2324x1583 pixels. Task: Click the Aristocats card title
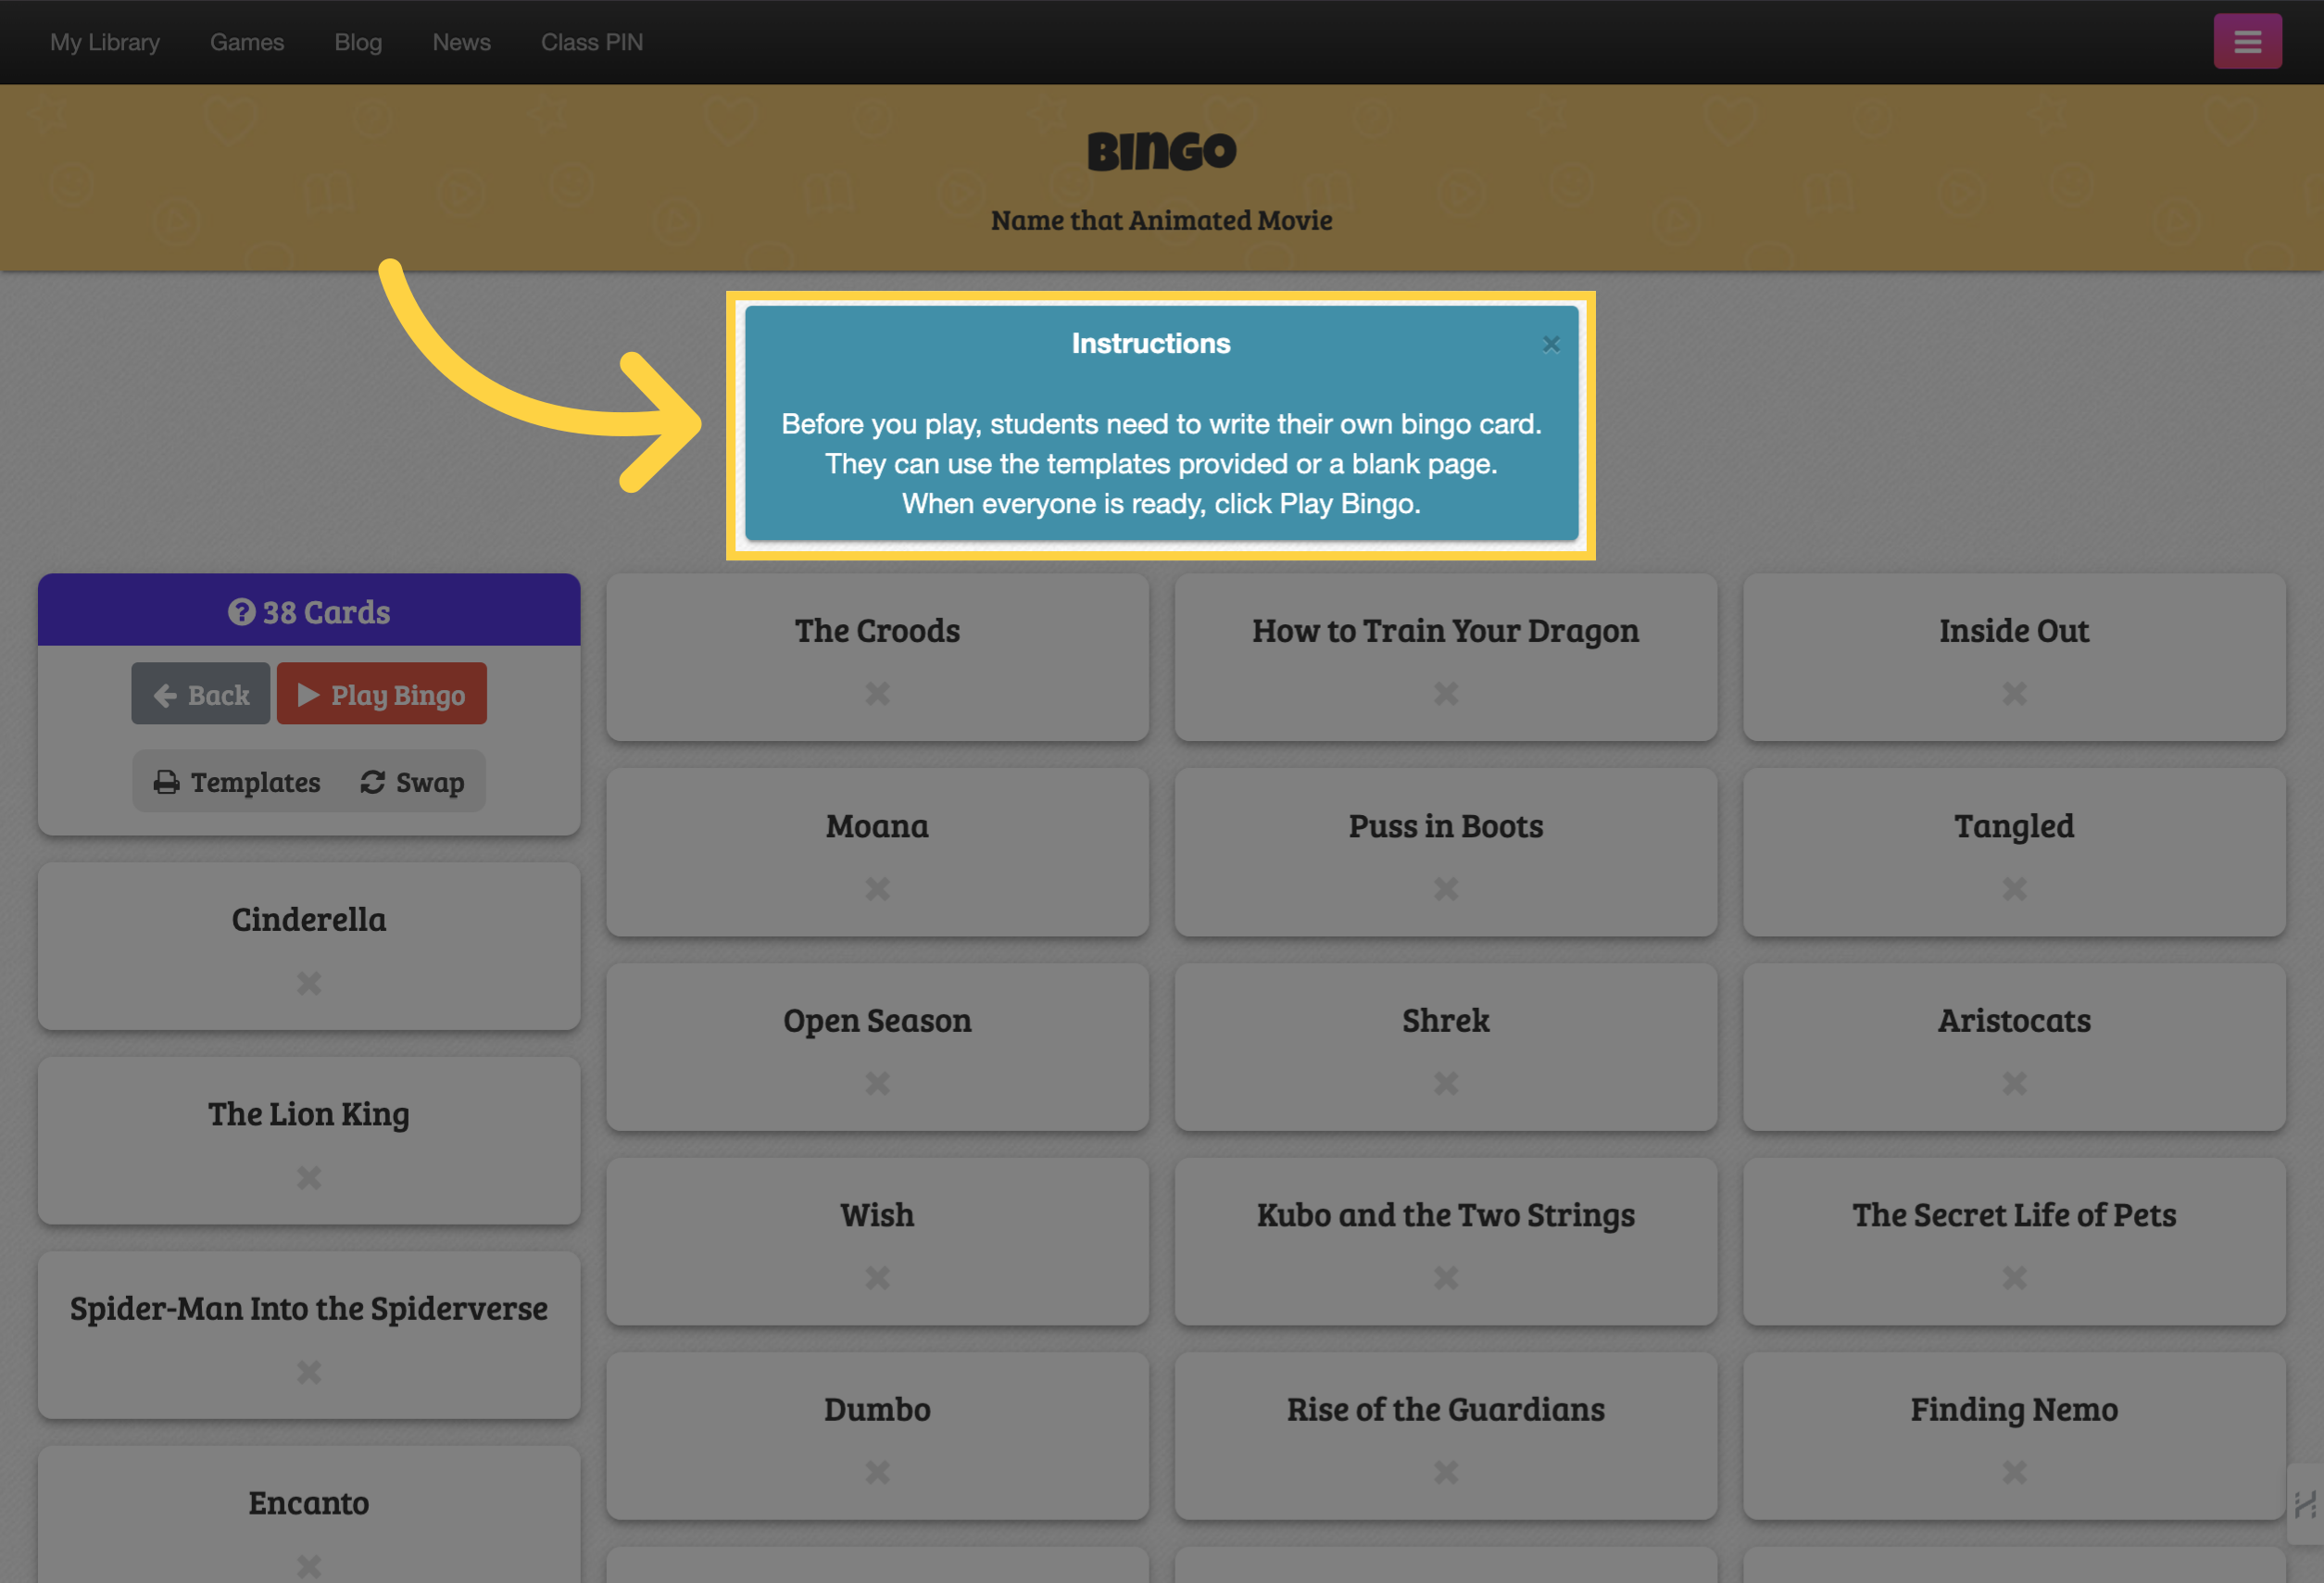(2014, 1020)
